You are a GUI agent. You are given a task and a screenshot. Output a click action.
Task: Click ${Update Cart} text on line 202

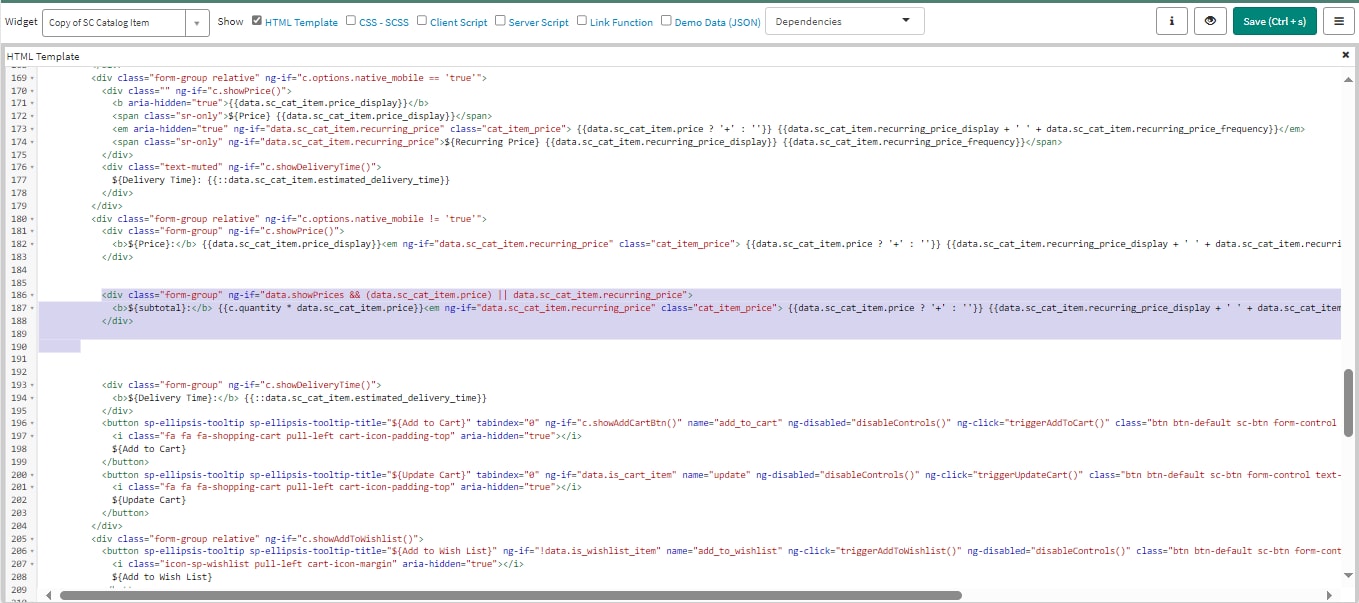click(149, 500)
